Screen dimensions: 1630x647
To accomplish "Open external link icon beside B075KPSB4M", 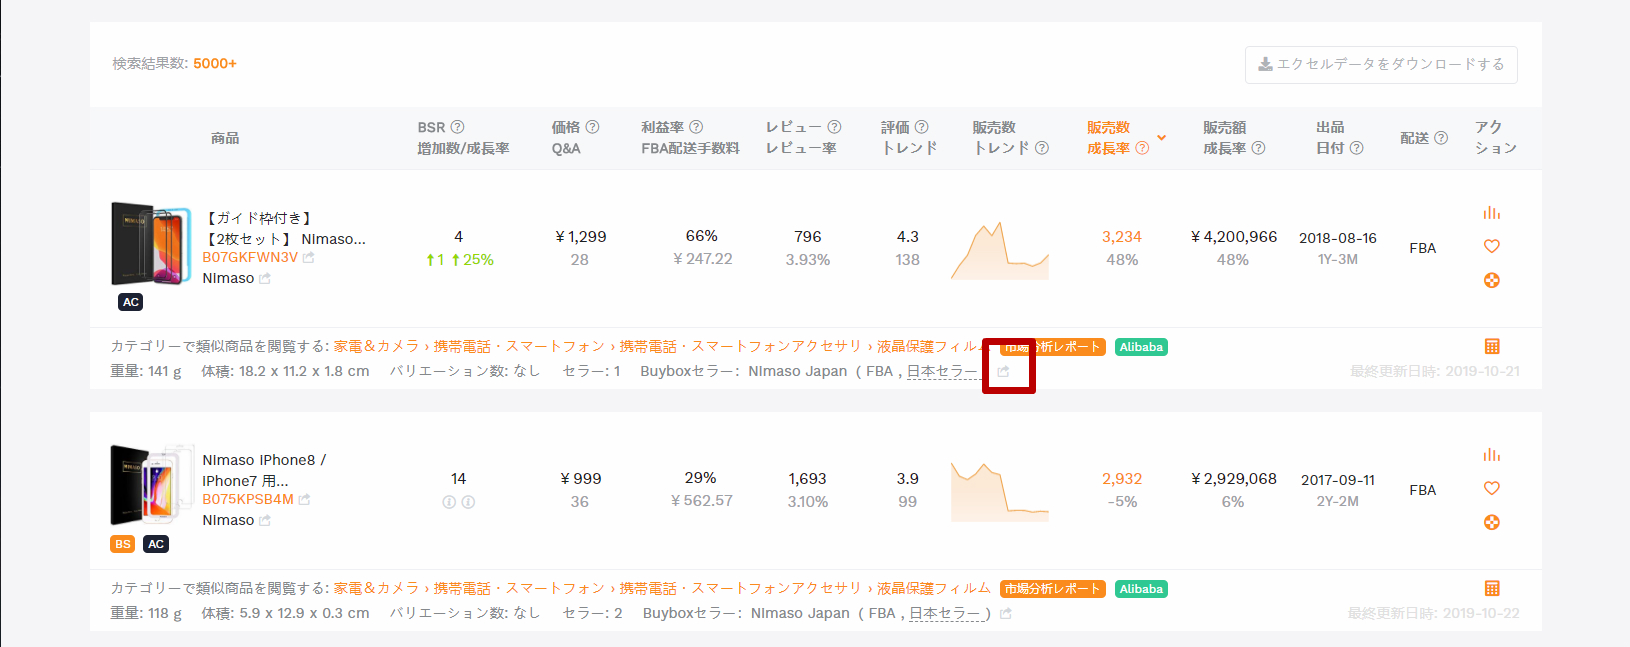I will point(304,499).
